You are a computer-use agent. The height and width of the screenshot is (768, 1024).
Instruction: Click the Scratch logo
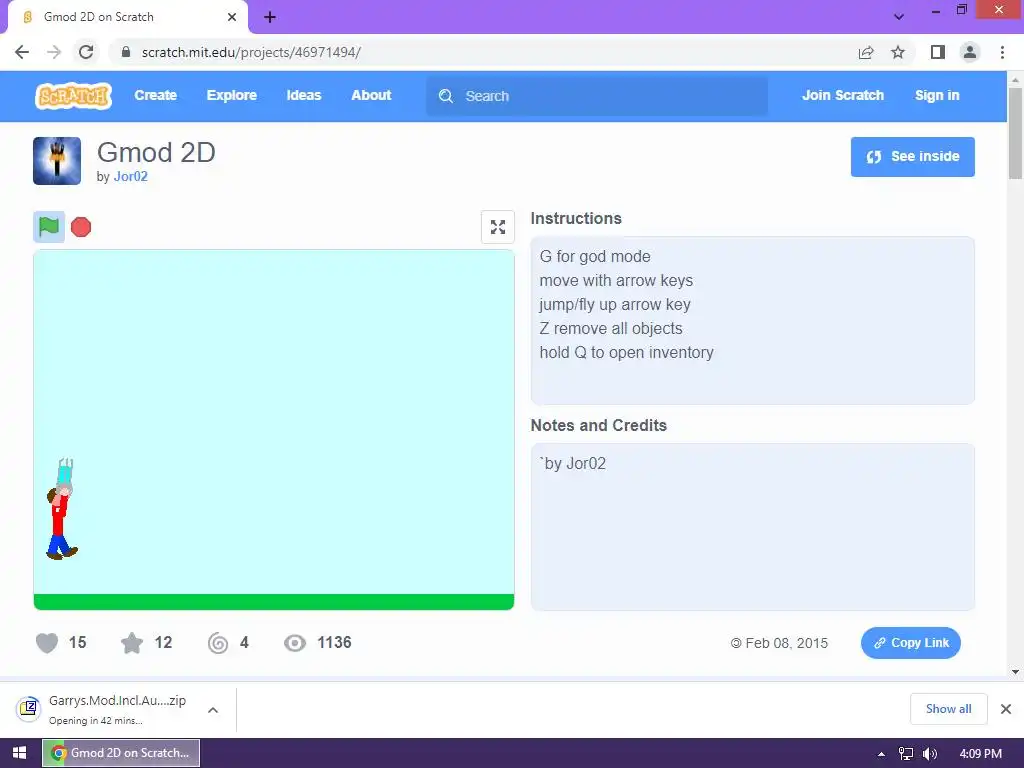(x=74, y=96)
